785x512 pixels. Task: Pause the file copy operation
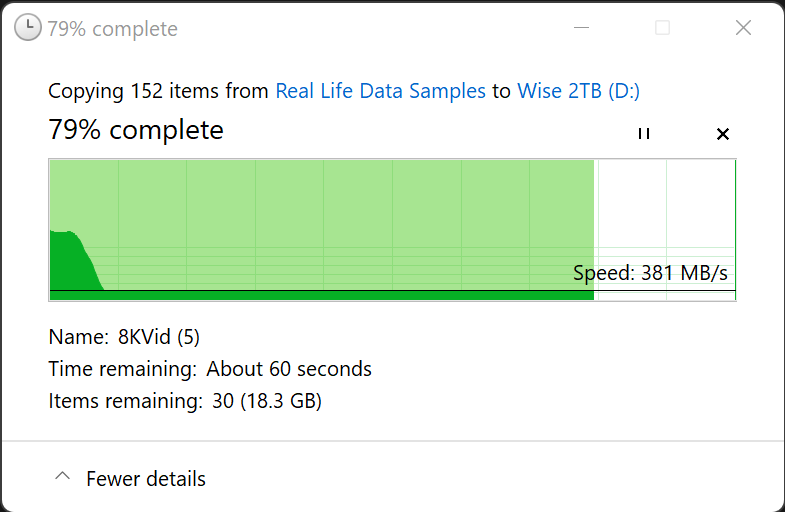pyautogui.click(x=643, y=134)
